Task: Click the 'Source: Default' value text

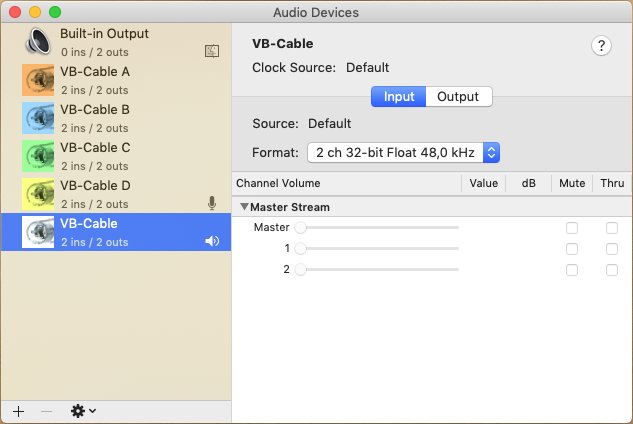Action: [x=329, y=124]
